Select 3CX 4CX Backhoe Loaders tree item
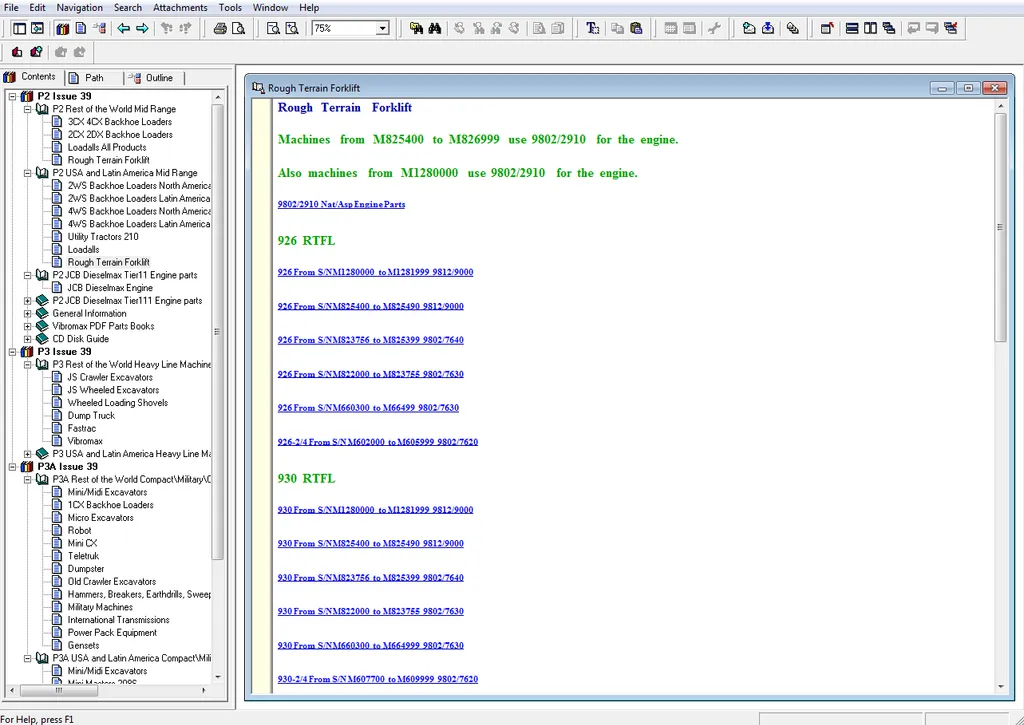The width and height of the screenshot is (1024, 725). point(120,122)
